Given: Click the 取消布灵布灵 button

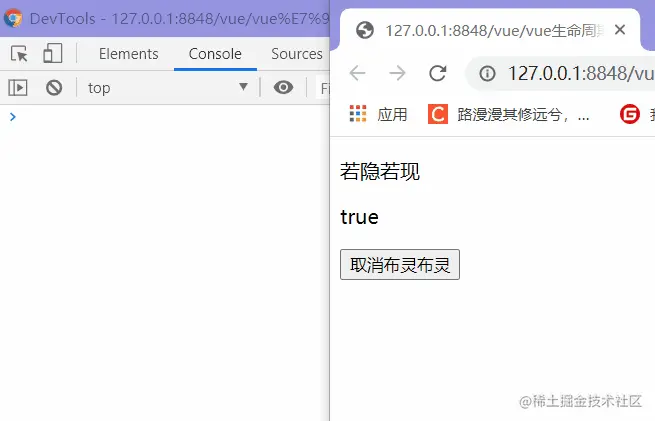Looking at the screenshot, I should [x=400, y=264].
